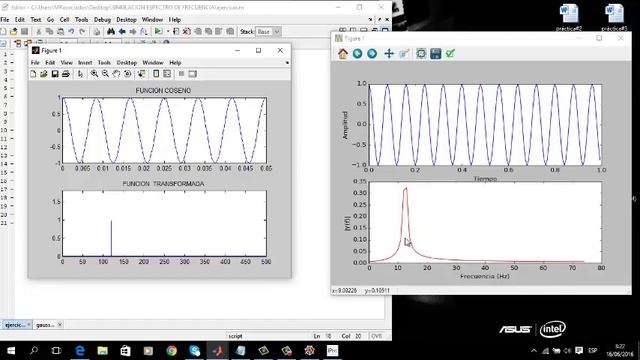Click forward arrow in Editor toolbar

tap(133, 31)
